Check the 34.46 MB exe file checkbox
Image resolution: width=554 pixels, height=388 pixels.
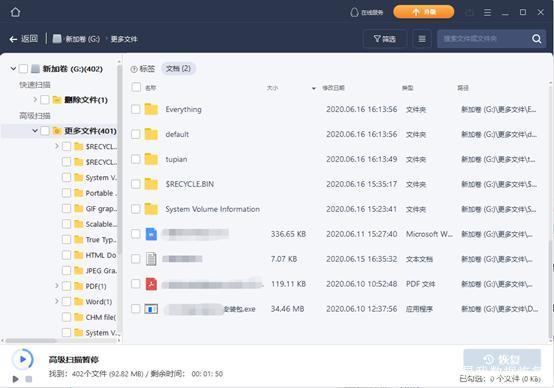point(136,308)
